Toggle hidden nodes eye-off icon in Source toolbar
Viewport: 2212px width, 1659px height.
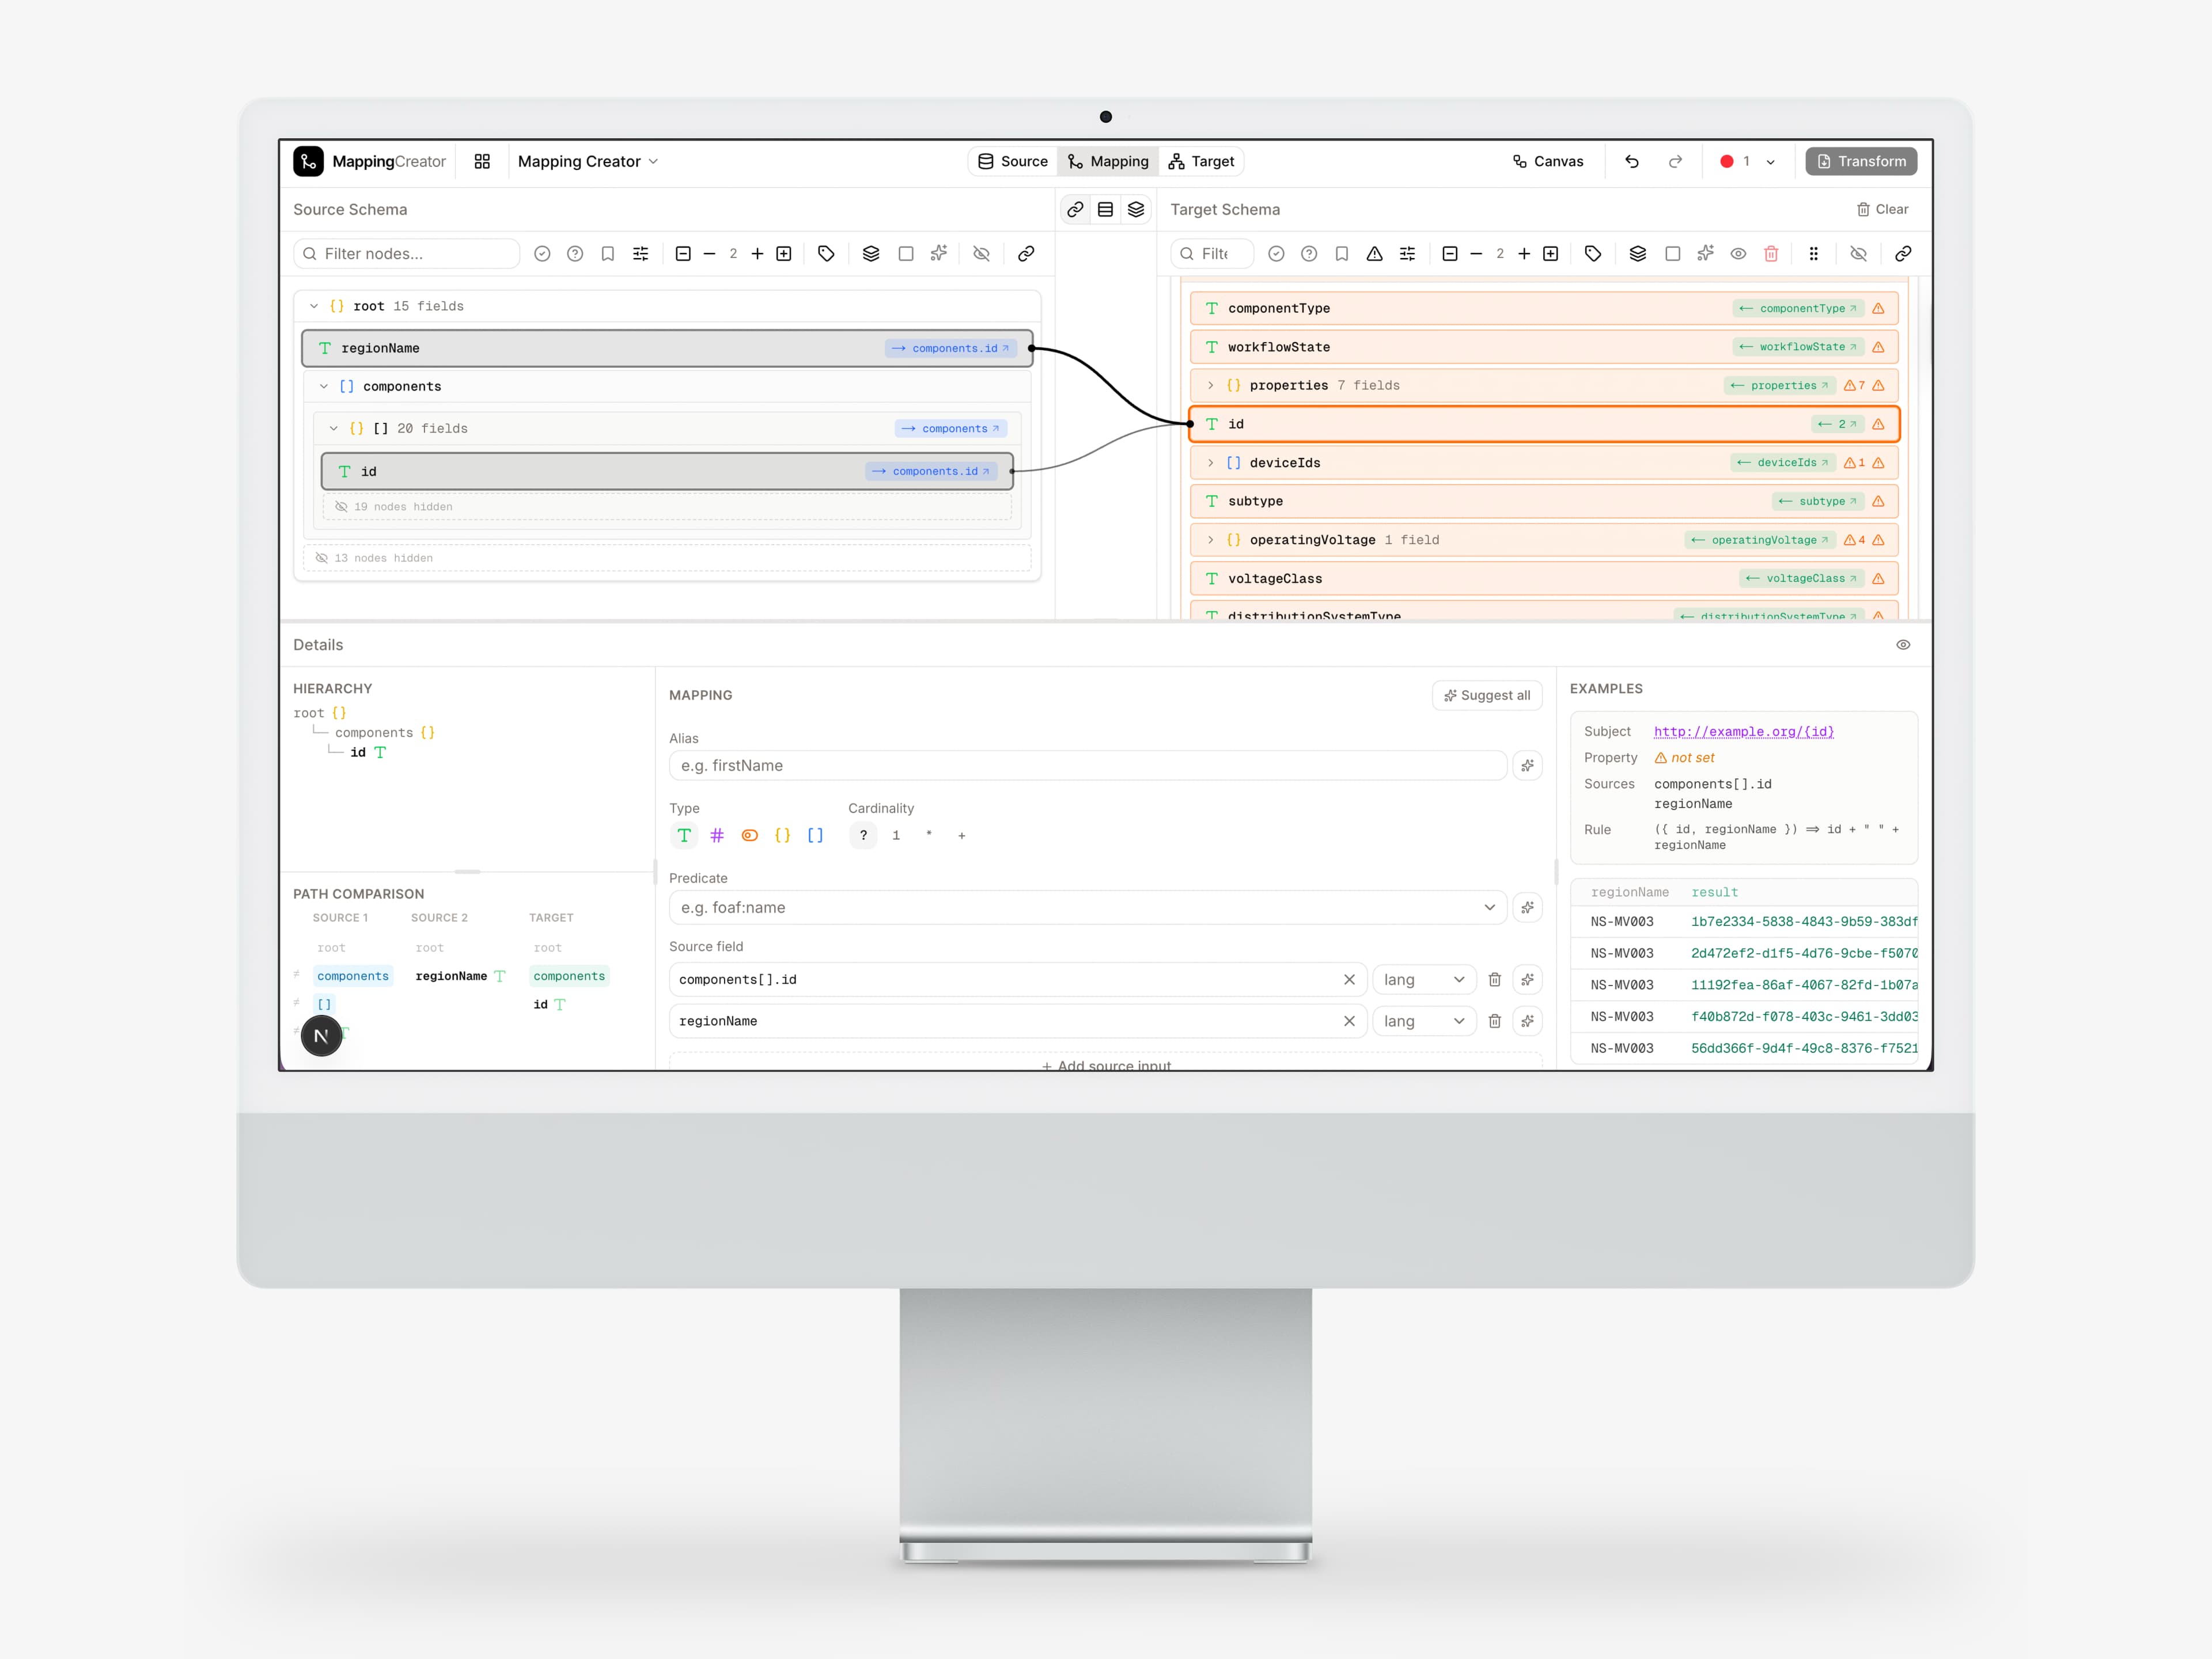point(981,254)
